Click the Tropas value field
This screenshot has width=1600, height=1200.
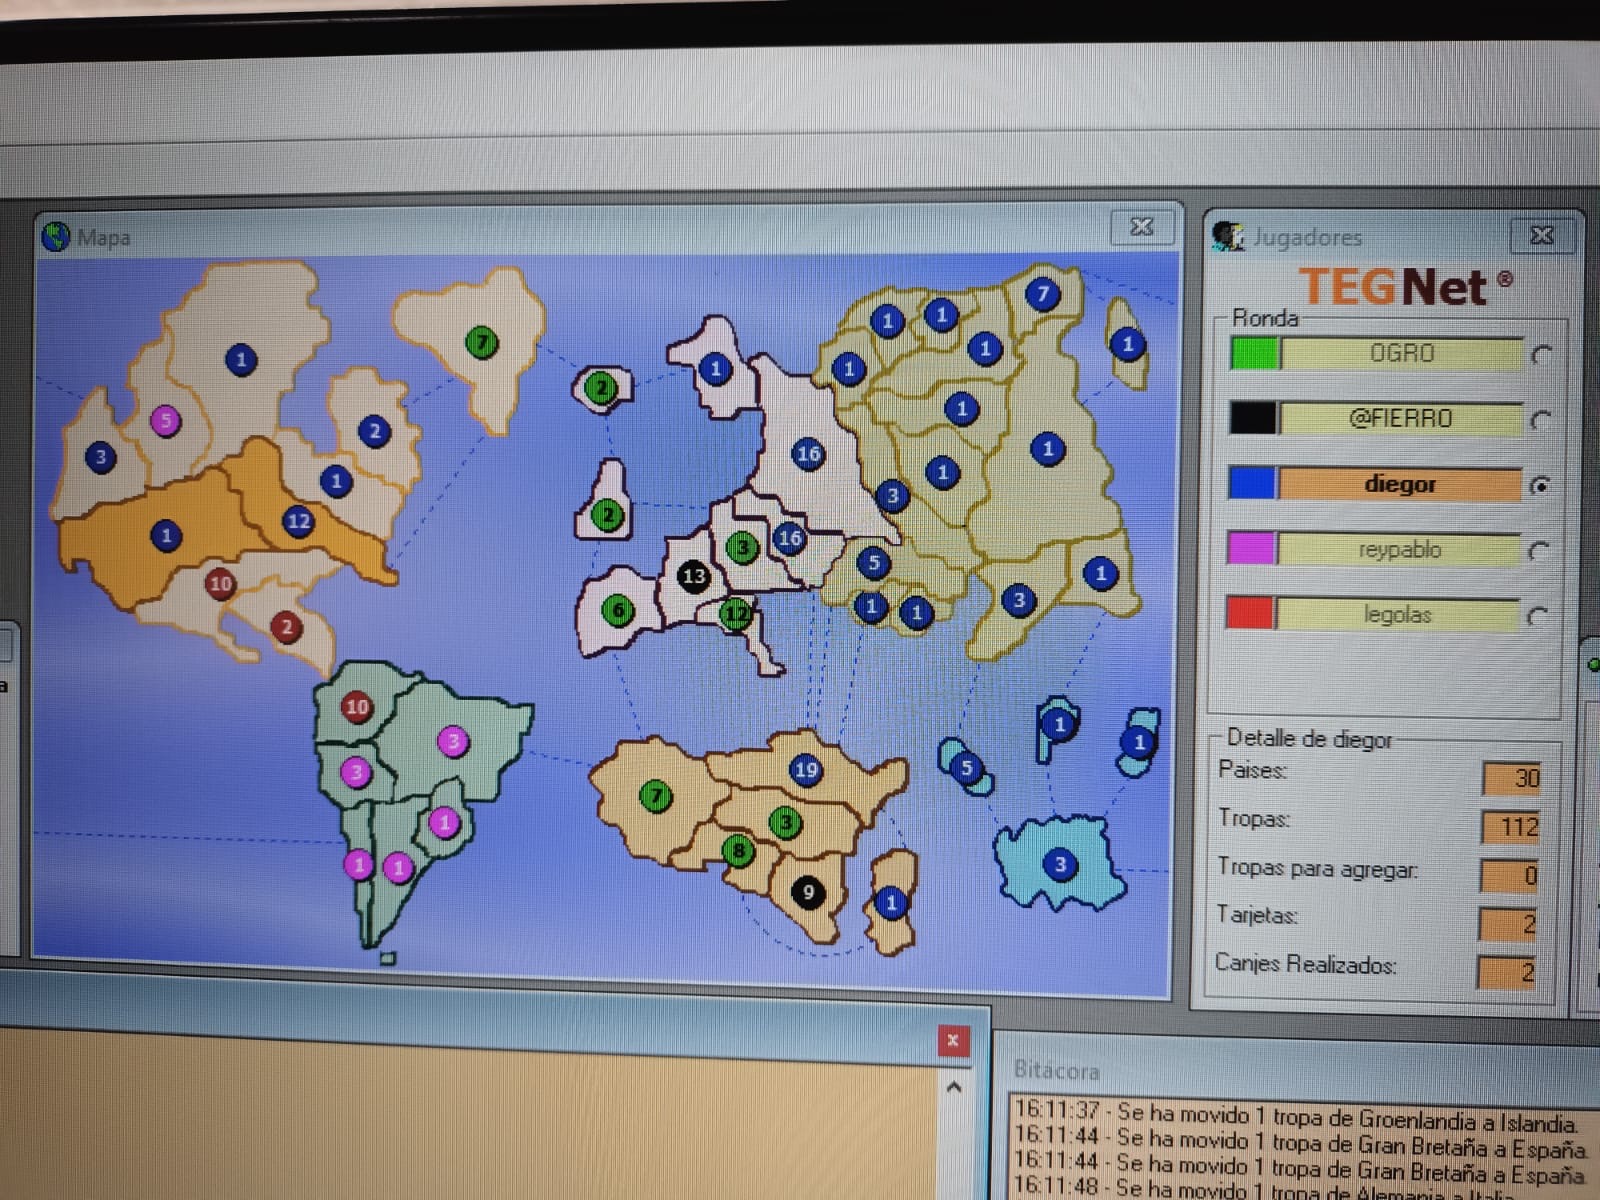pos(1511,827)
